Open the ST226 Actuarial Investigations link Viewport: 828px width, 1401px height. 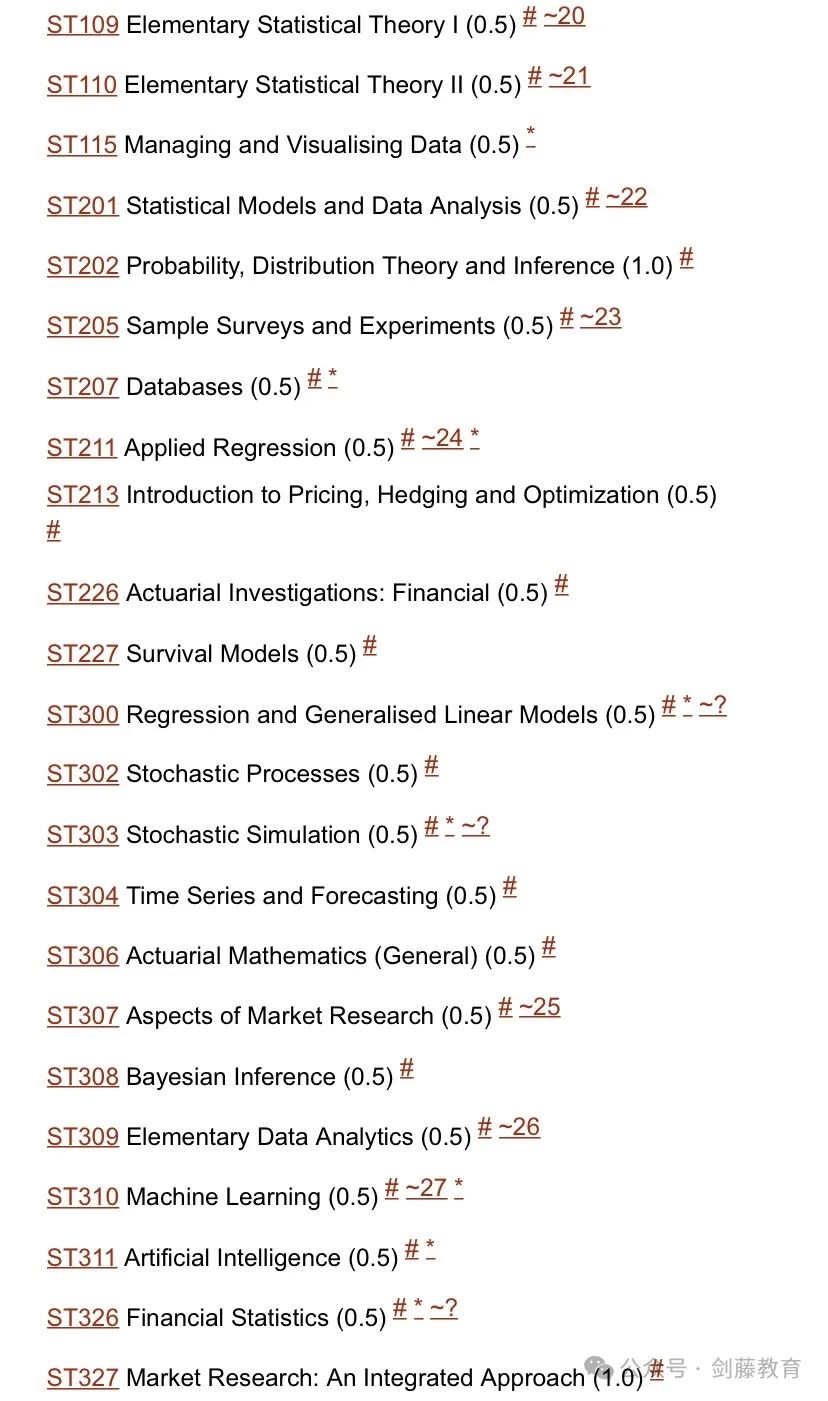(x=83, y=593)
